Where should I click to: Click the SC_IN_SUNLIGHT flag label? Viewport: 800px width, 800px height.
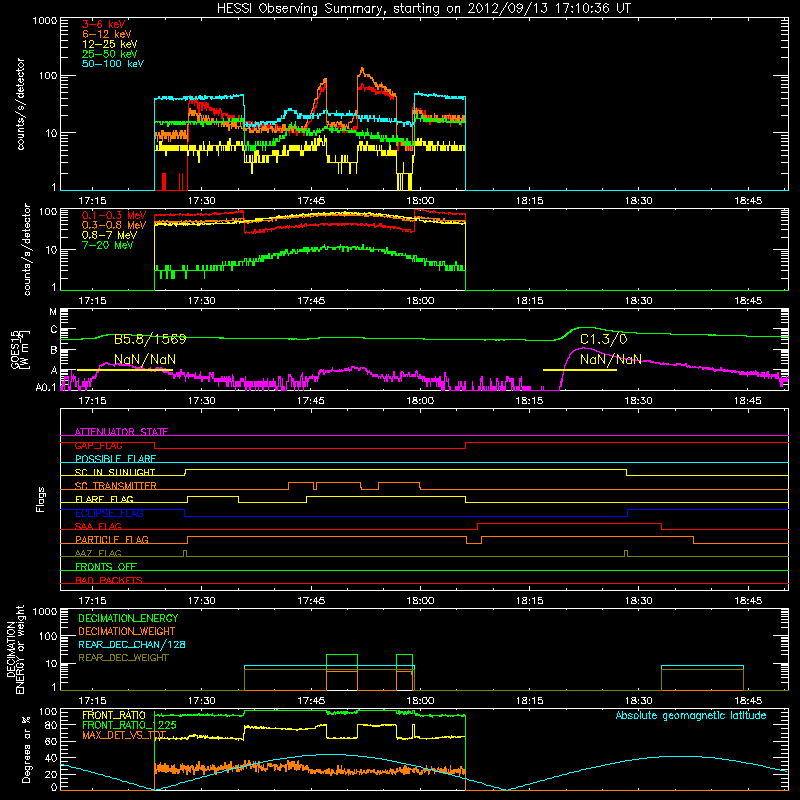coord(115,472)
